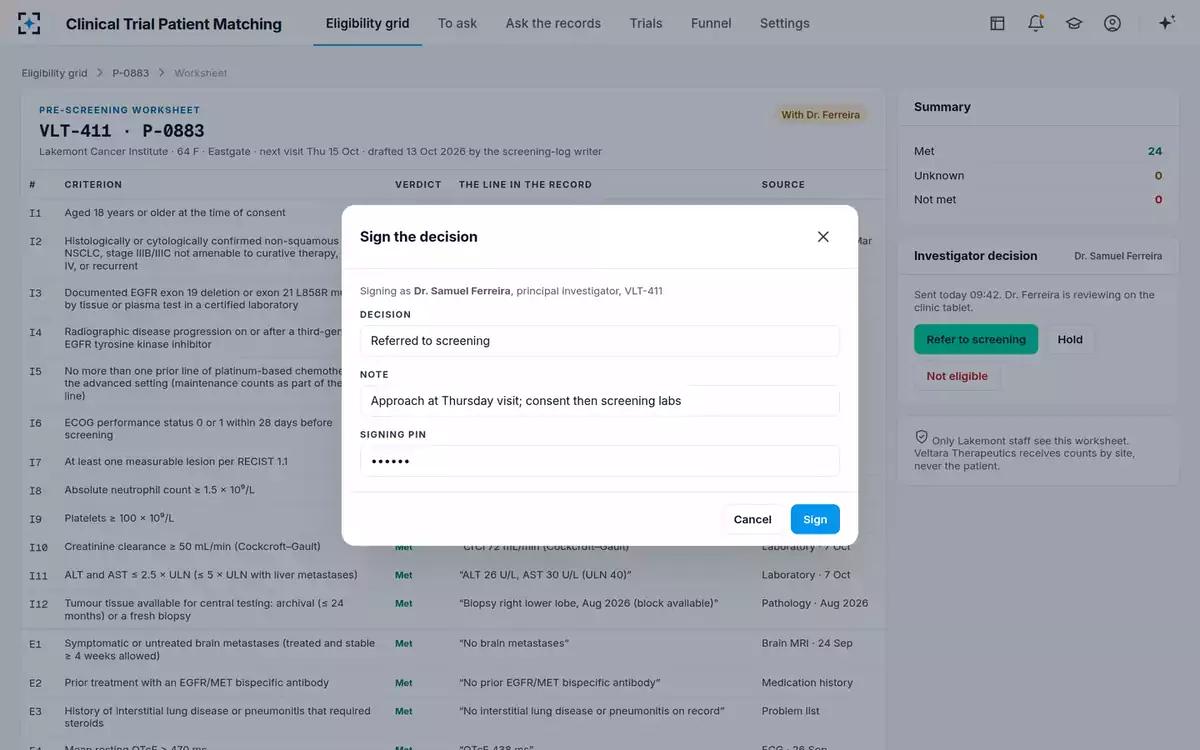
Task: Sign the decision with the Sign button
Action: click(815, 519)
